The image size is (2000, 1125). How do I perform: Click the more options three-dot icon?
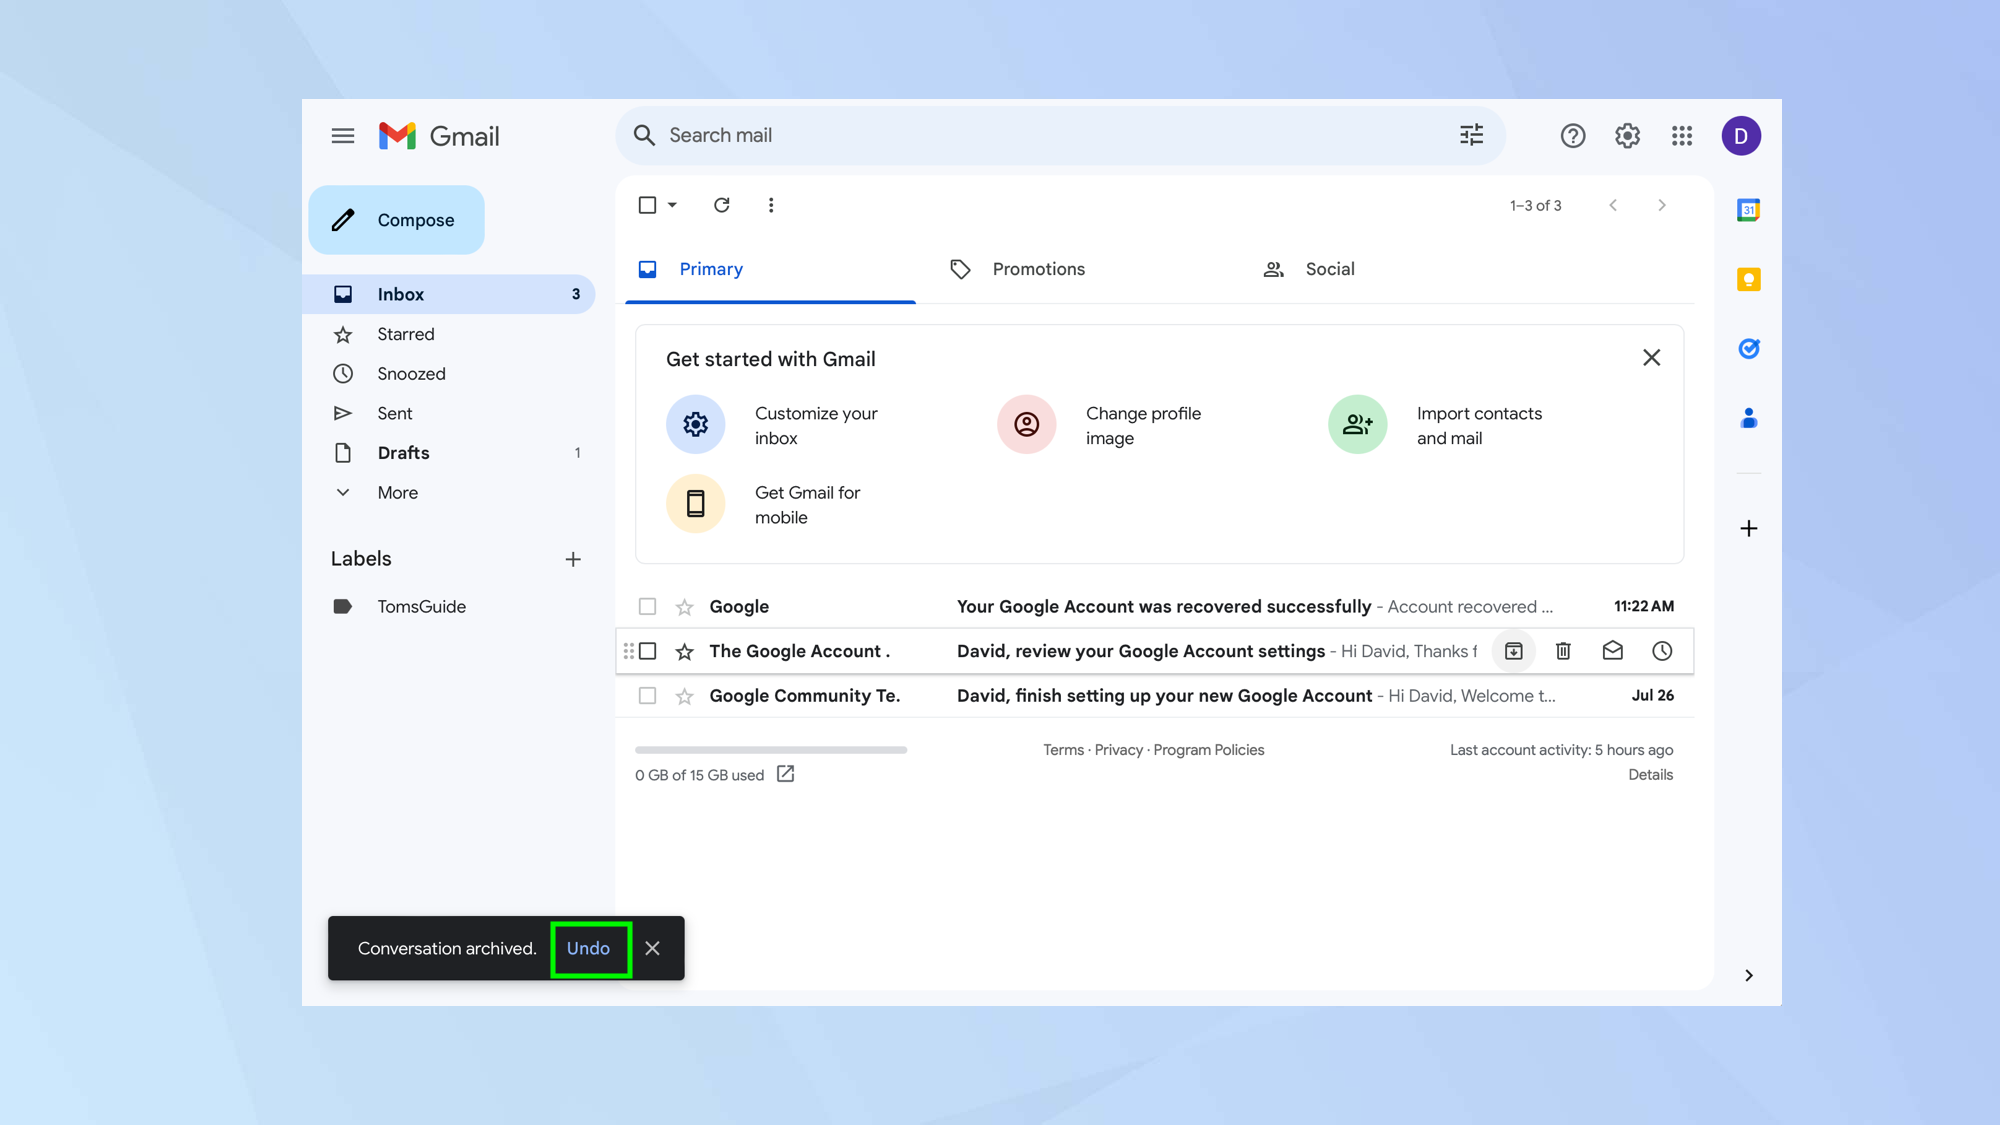pyautogui.click(x=772, y=205)
